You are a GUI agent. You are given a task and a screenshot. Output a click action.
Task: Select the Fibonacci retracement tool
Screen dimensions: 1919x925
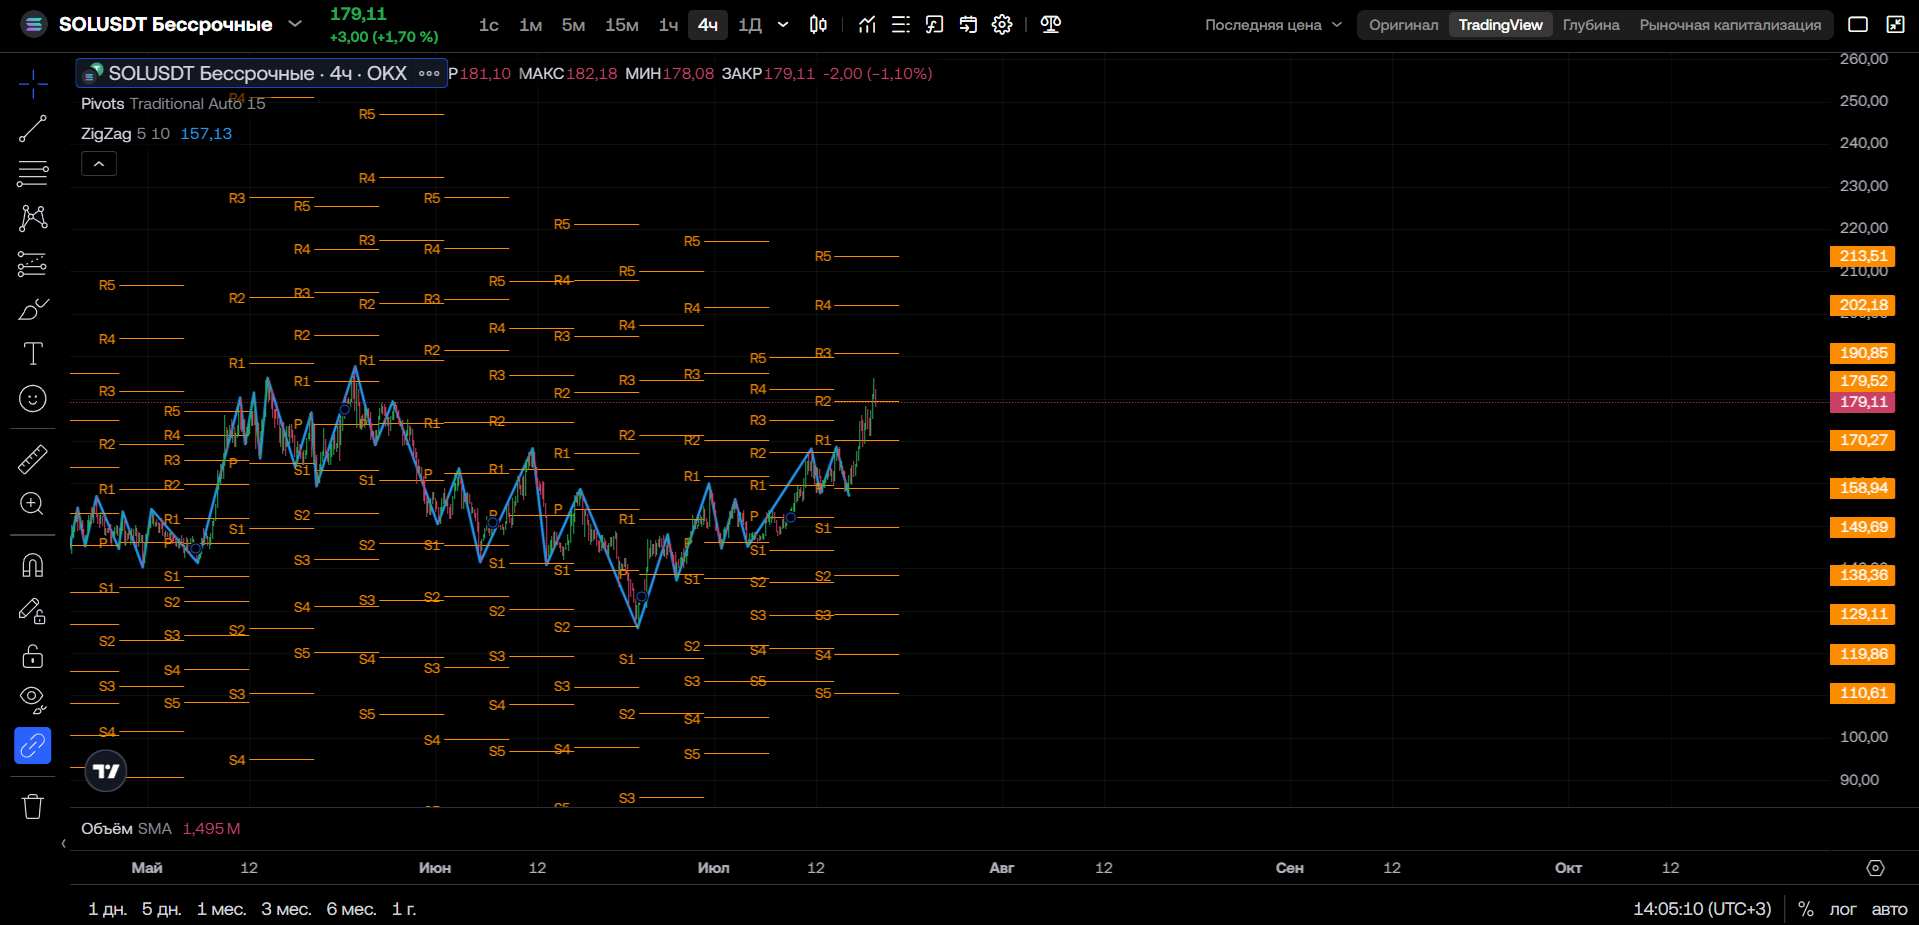click(33, 174)
